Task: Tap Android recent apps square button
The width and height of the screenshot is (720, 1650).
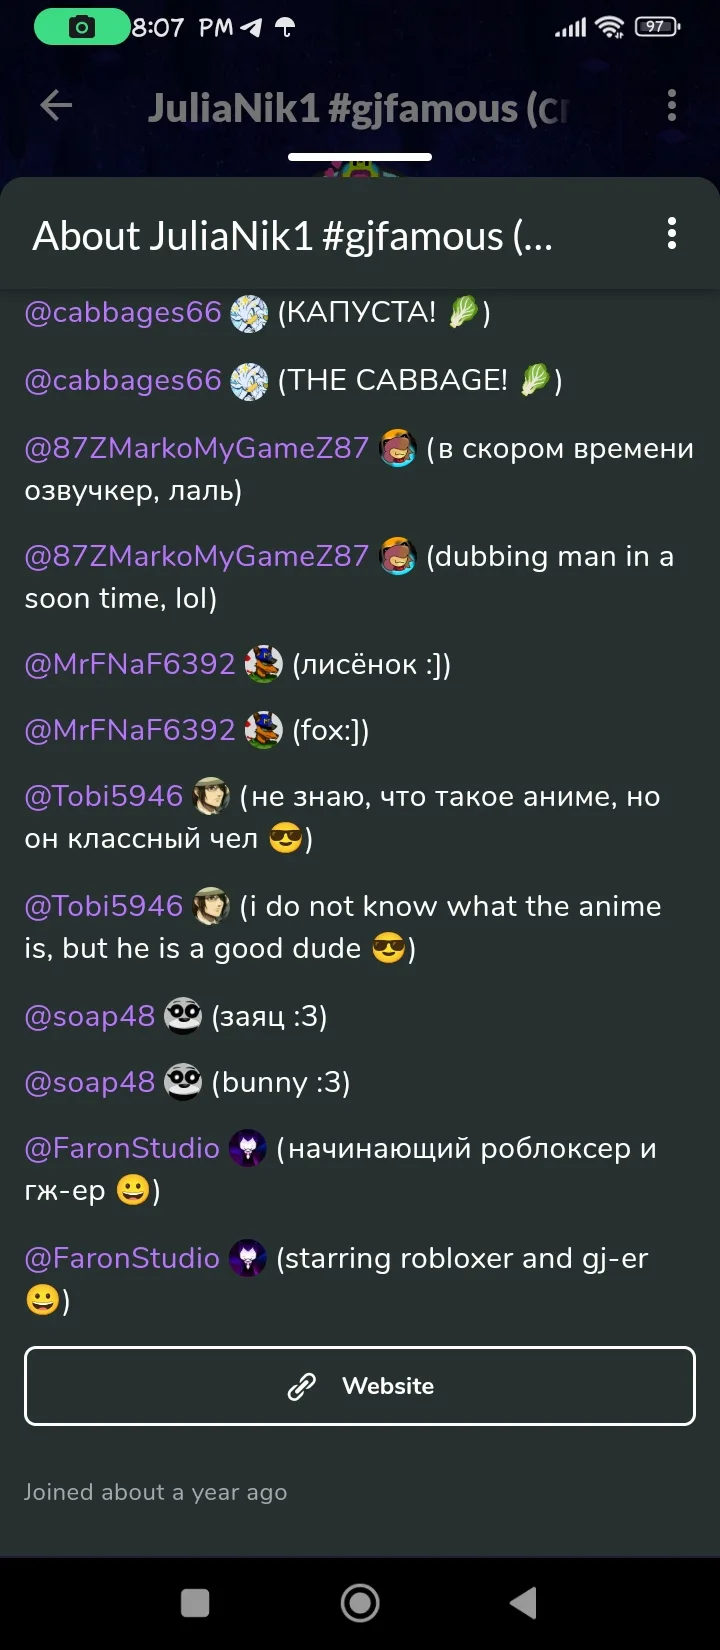Action: click(195, 1603)
